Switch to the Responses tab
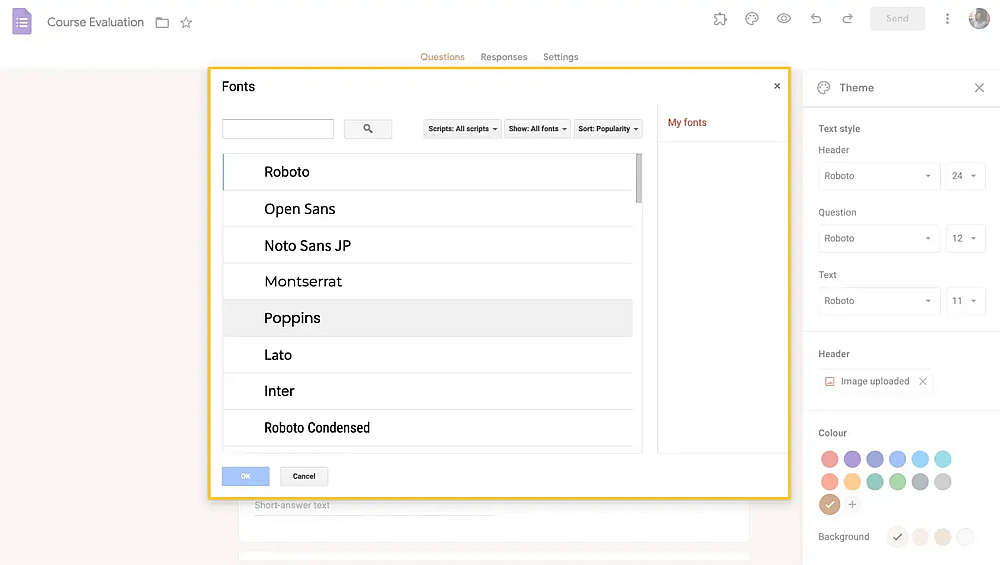1000x565 pixels. 504,57
